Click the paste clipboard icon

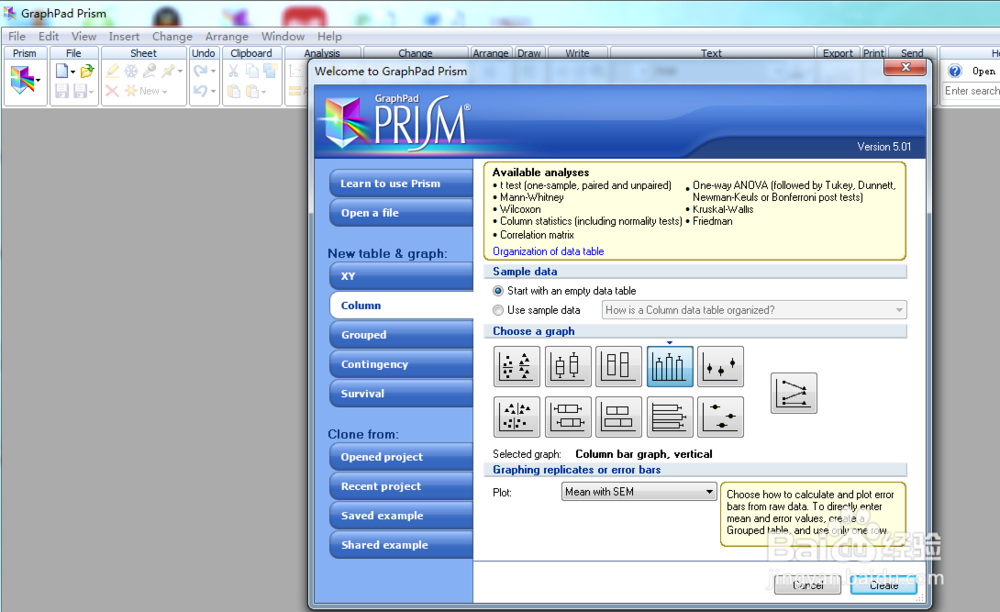tap(233, 91)
